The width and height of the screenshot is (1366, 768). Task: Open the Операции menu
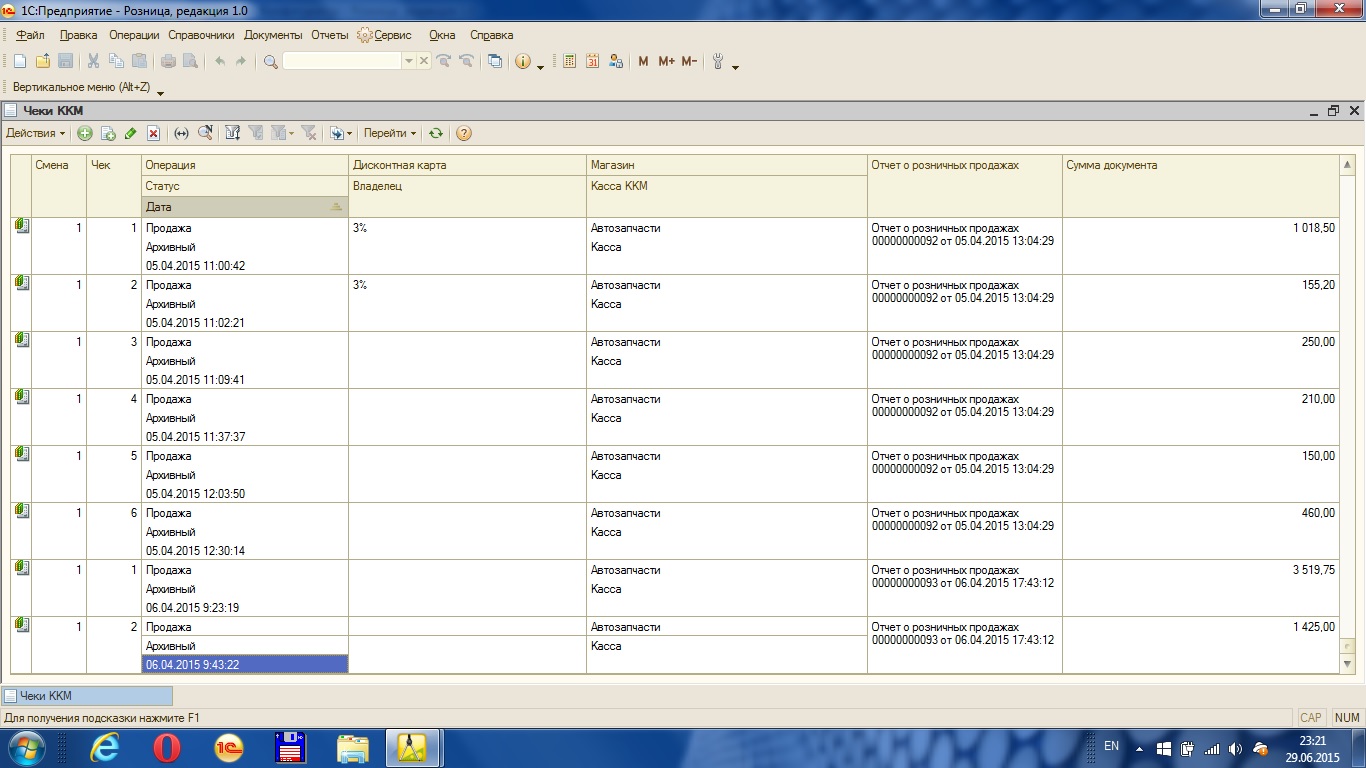pos(134,35)
